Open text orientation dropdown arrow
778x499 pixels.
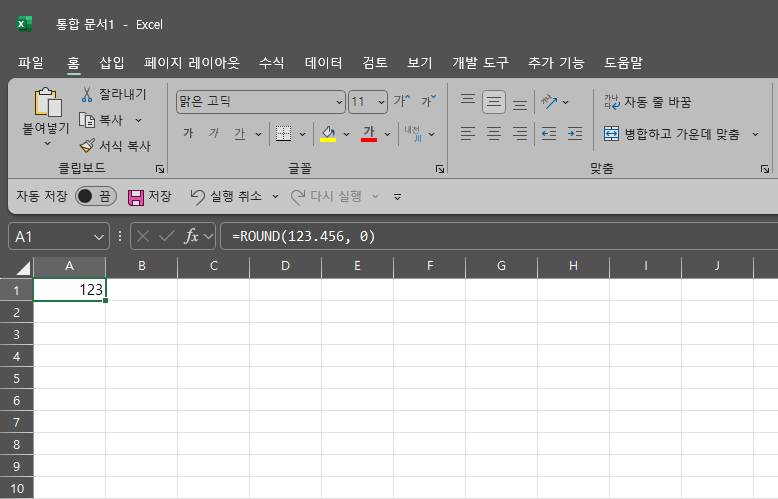click(566, 102)
